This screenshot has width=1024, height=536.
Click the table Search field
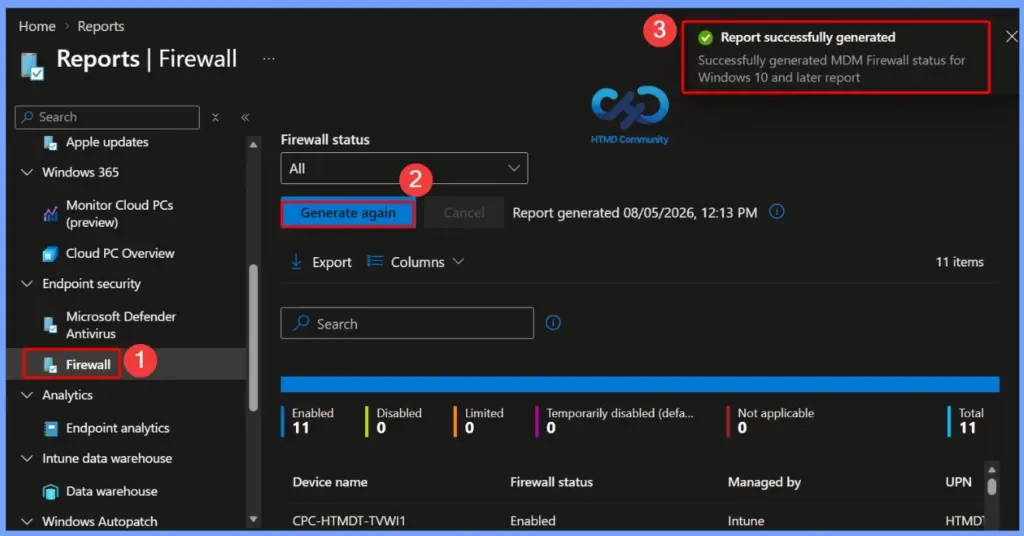point(407,323)
